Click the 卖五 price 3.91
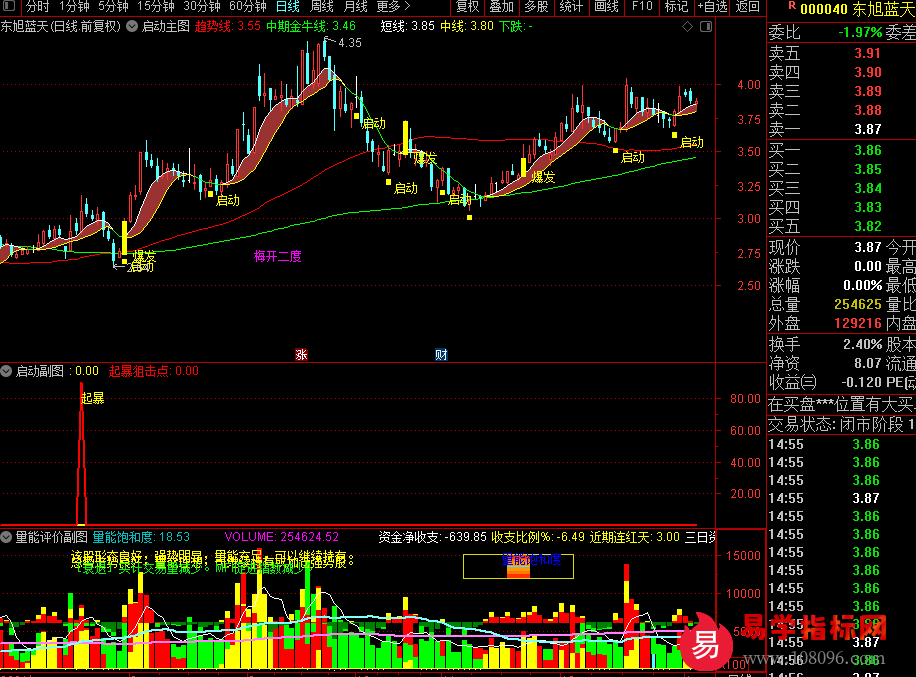Screen dimensions: 916x677 pyautogui.click(x=868, y=53)
